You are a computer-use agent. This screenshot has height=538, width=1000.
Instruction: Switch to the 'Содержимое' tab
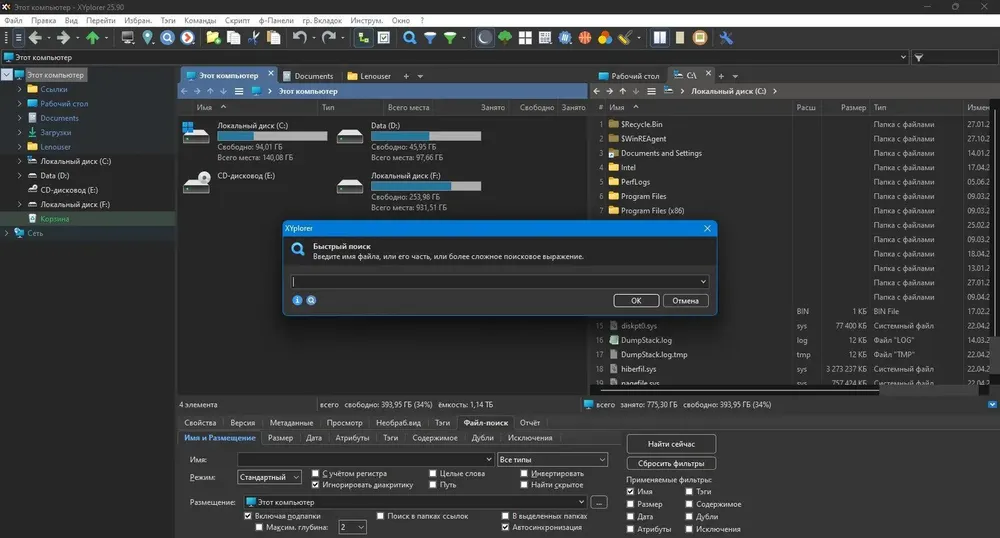point(435,438)
